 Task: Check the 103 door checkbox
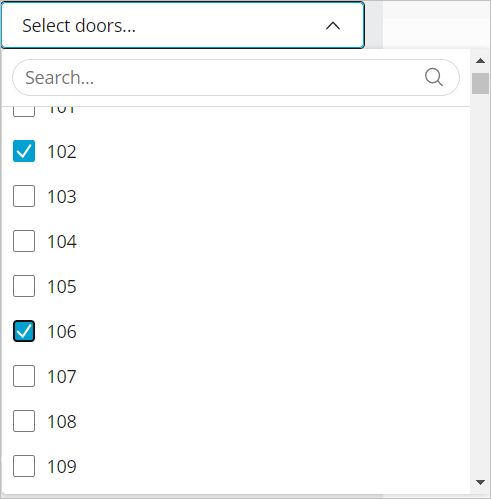pyautogui.click(x=24, y=196)
